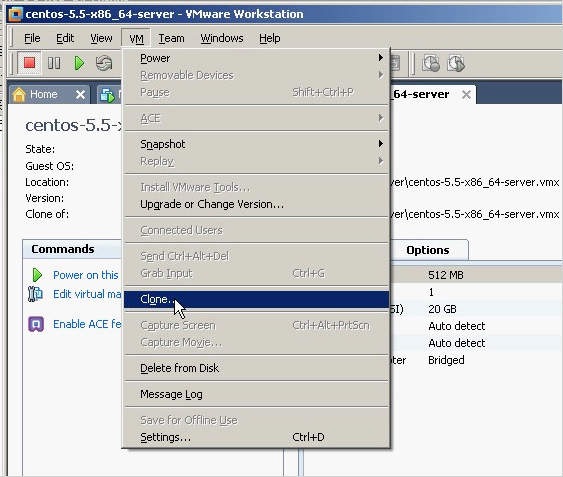
Task: Click the Take Snapshot clock toolbar icon
Action: point(431,63)
